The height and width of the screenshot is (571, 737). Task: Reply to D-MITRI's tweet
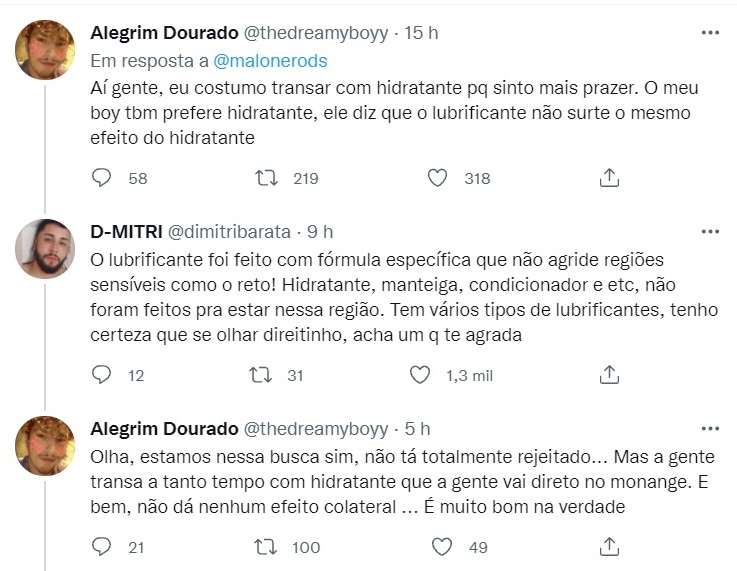(101, 375)
